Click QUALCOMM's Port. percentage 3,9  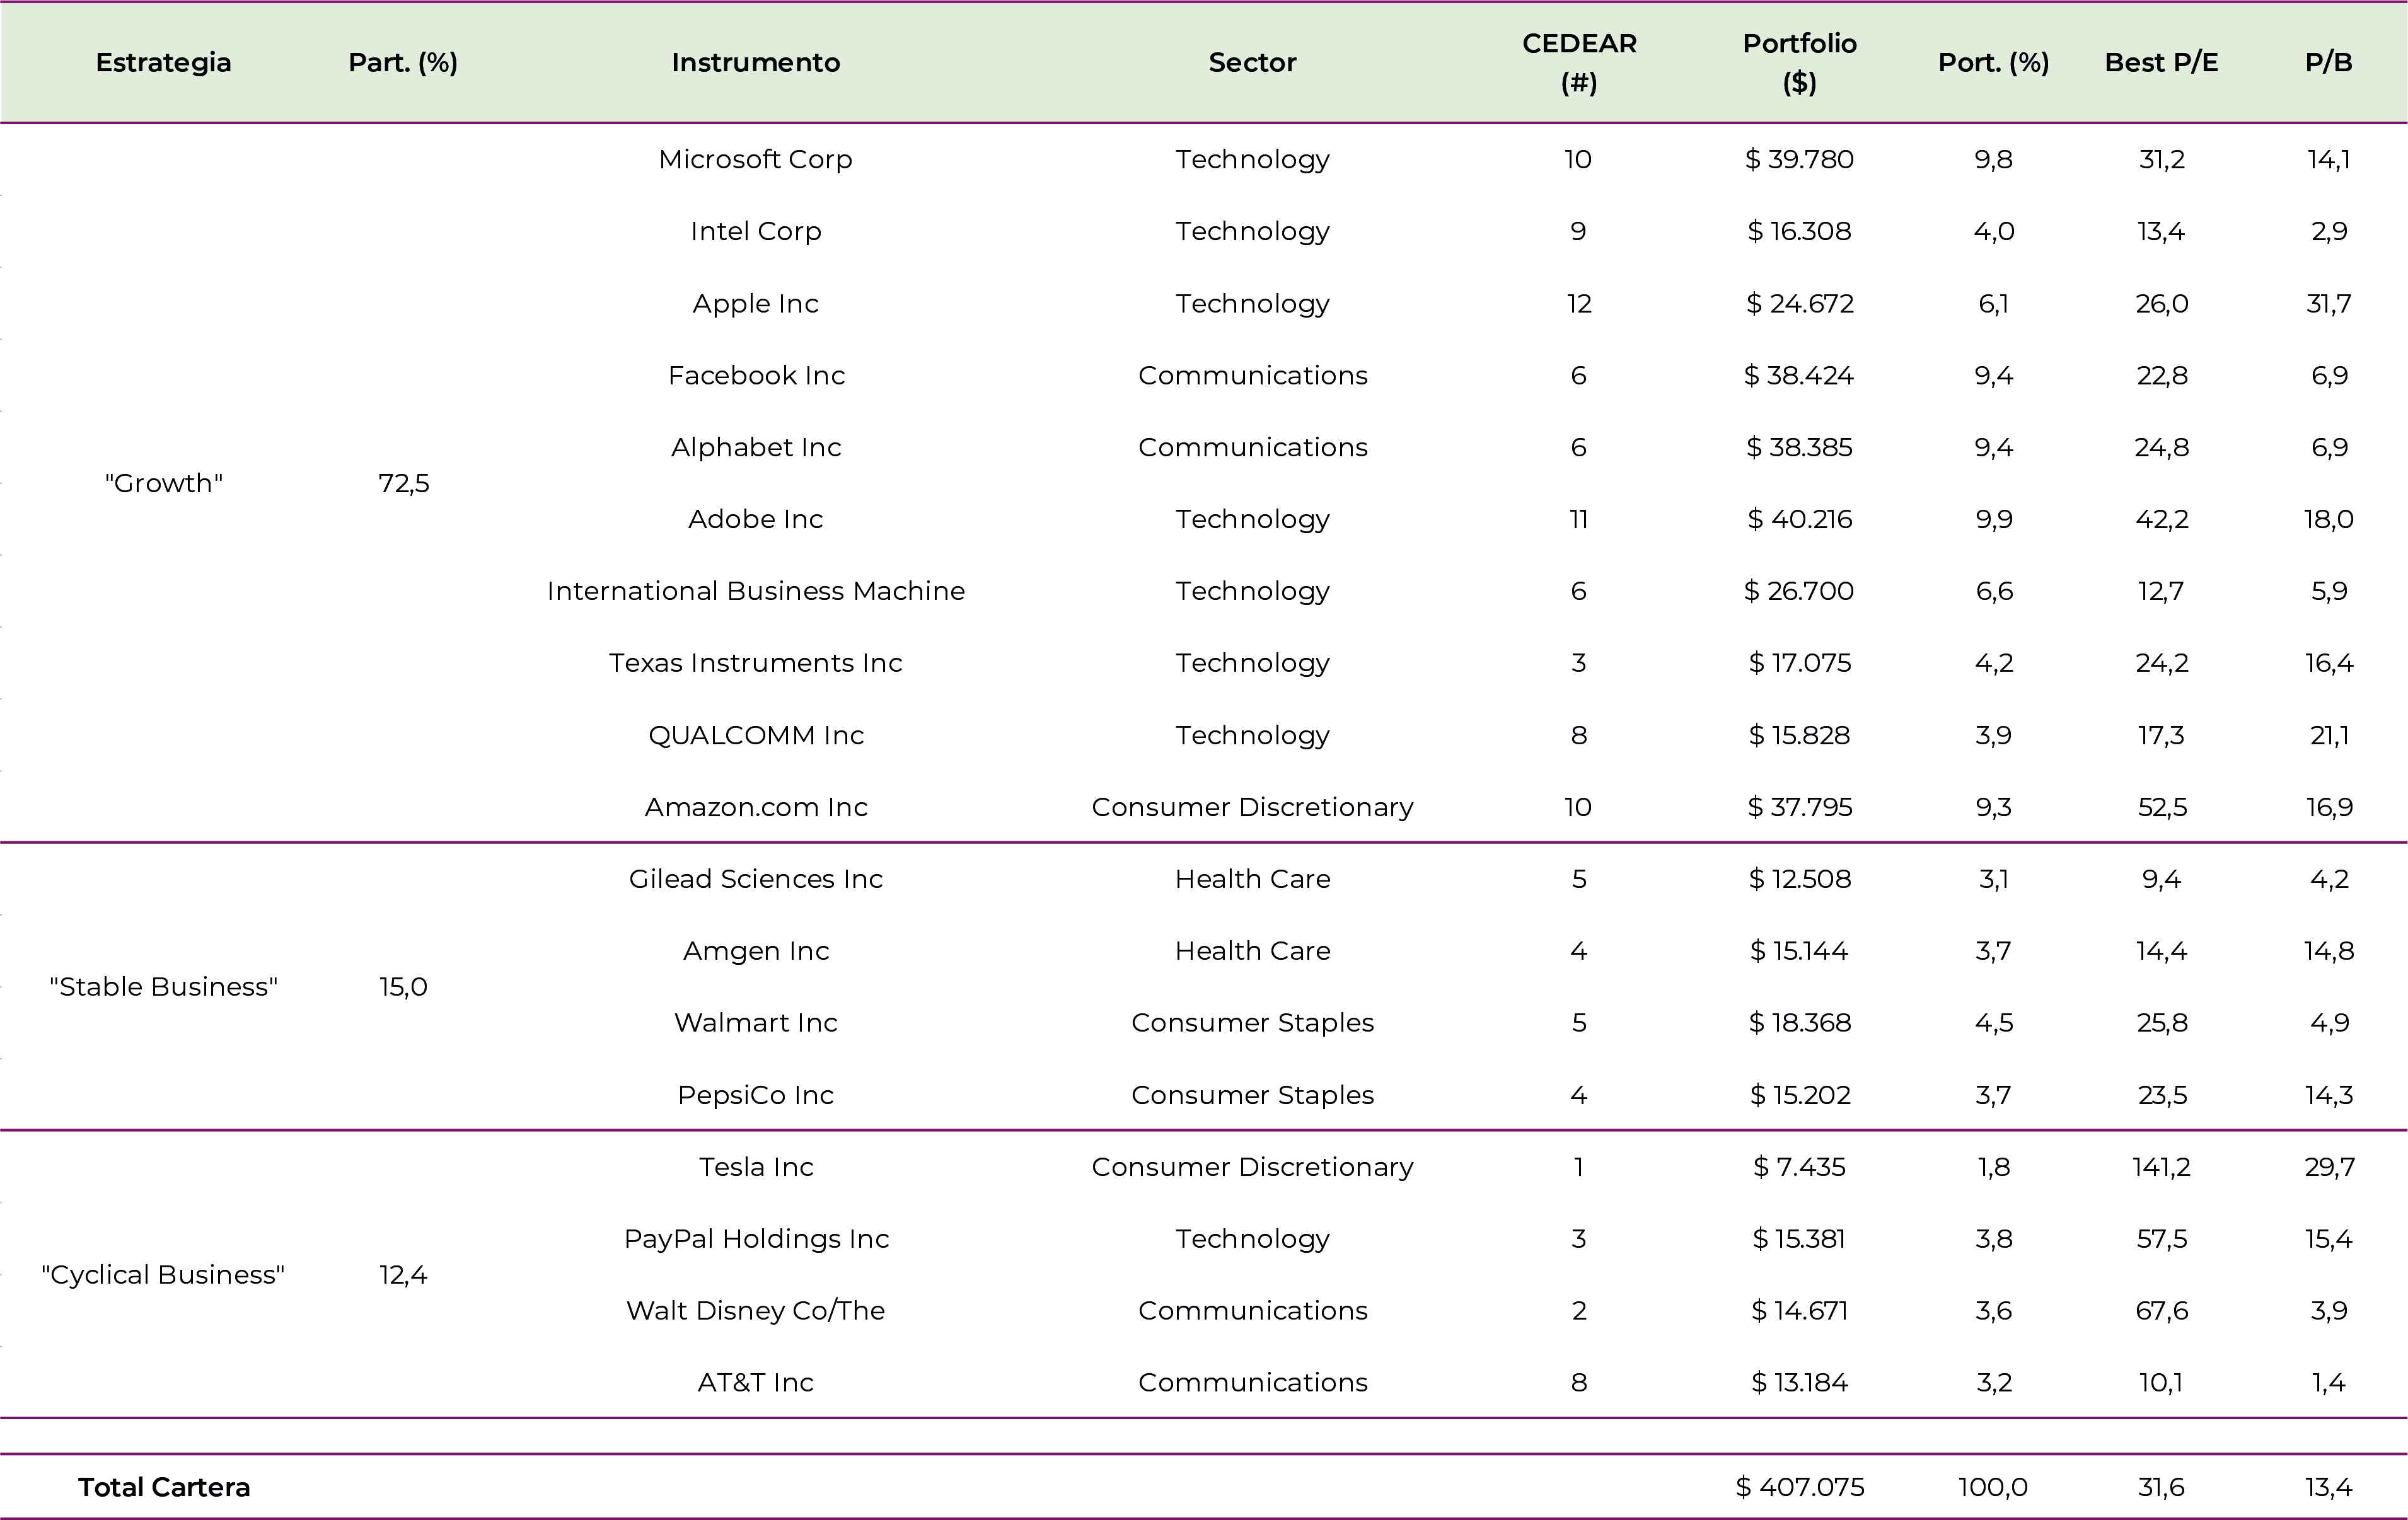click(x=1993, y=736)
